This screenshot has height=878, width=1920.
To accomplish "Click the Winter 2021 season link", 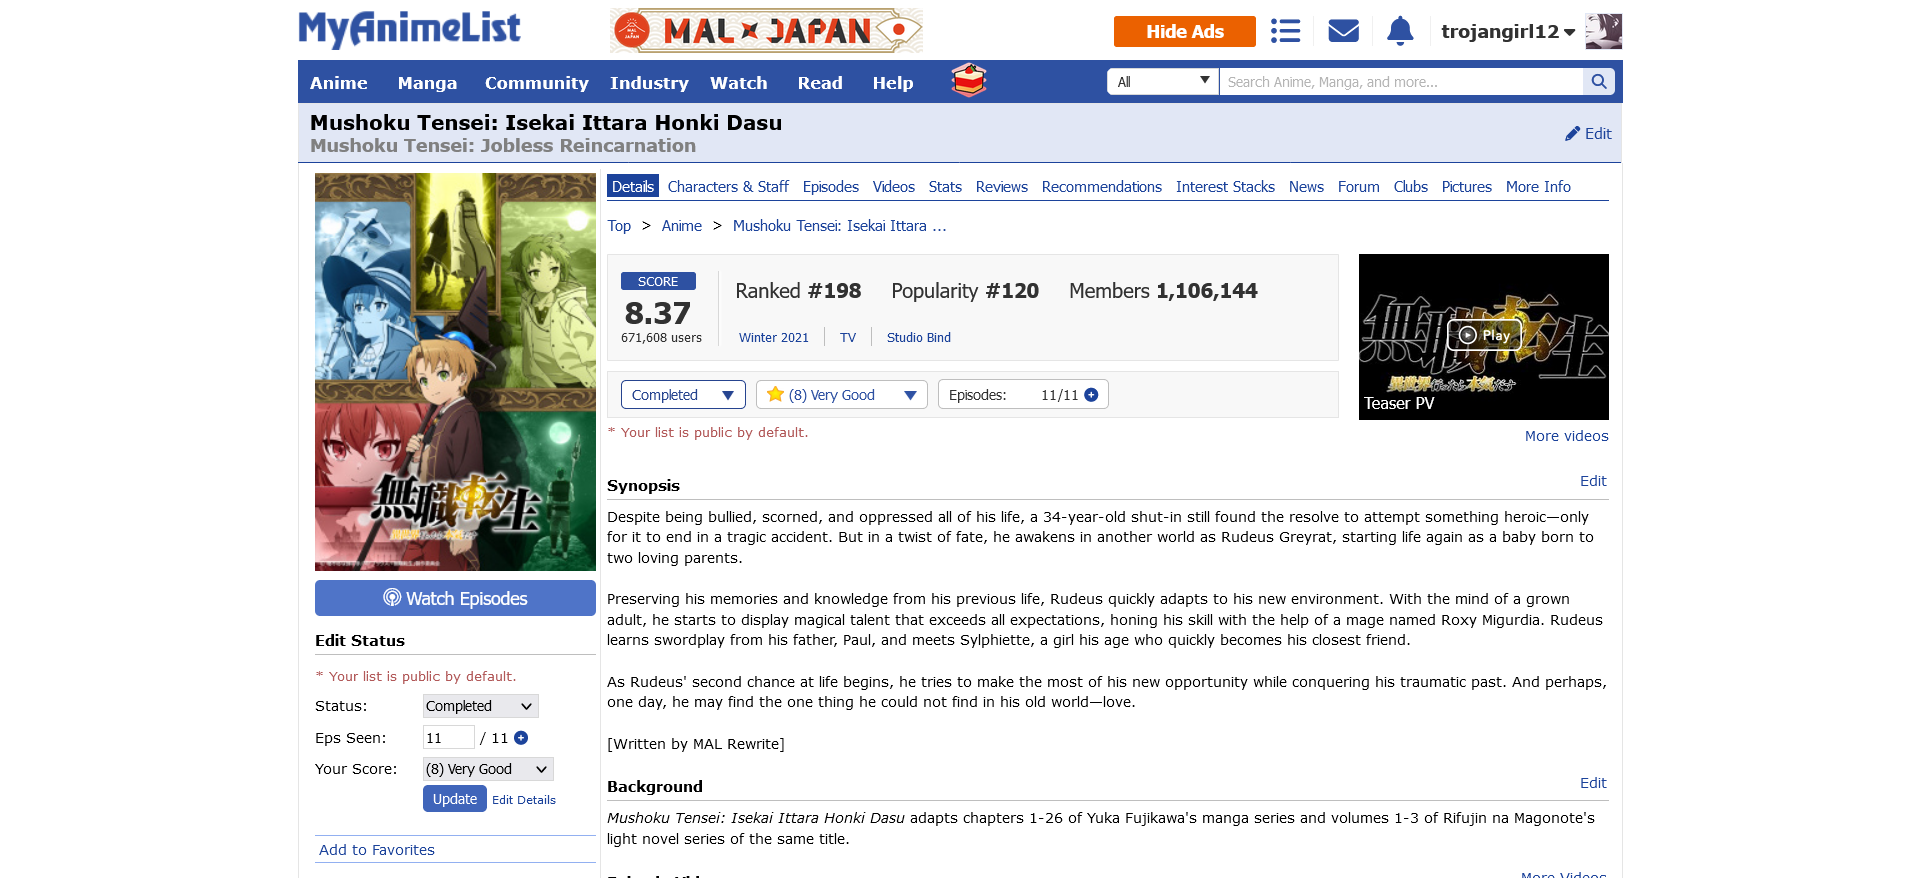I will 774,338.
